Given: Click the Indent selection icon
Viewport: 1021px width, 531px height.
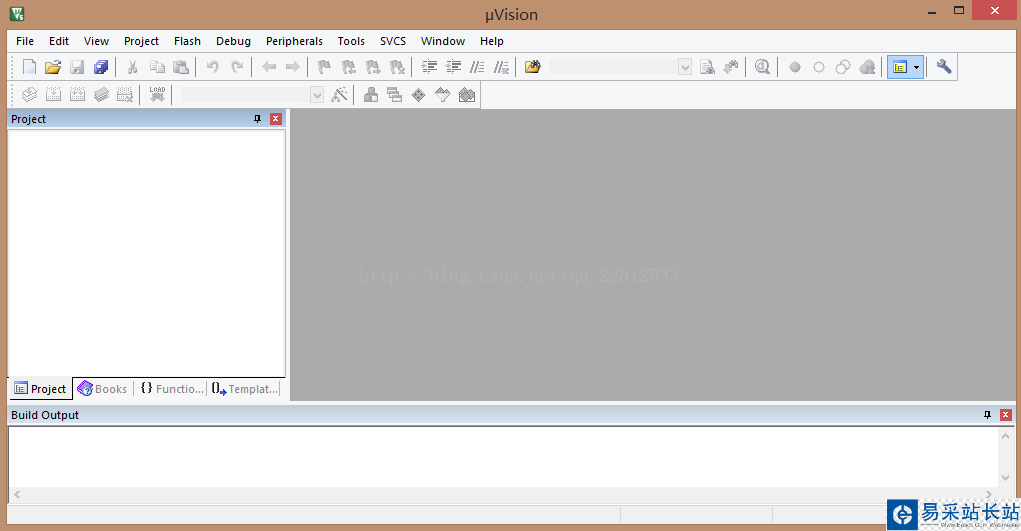Looking at the screenshot, I should coord(429,66).
